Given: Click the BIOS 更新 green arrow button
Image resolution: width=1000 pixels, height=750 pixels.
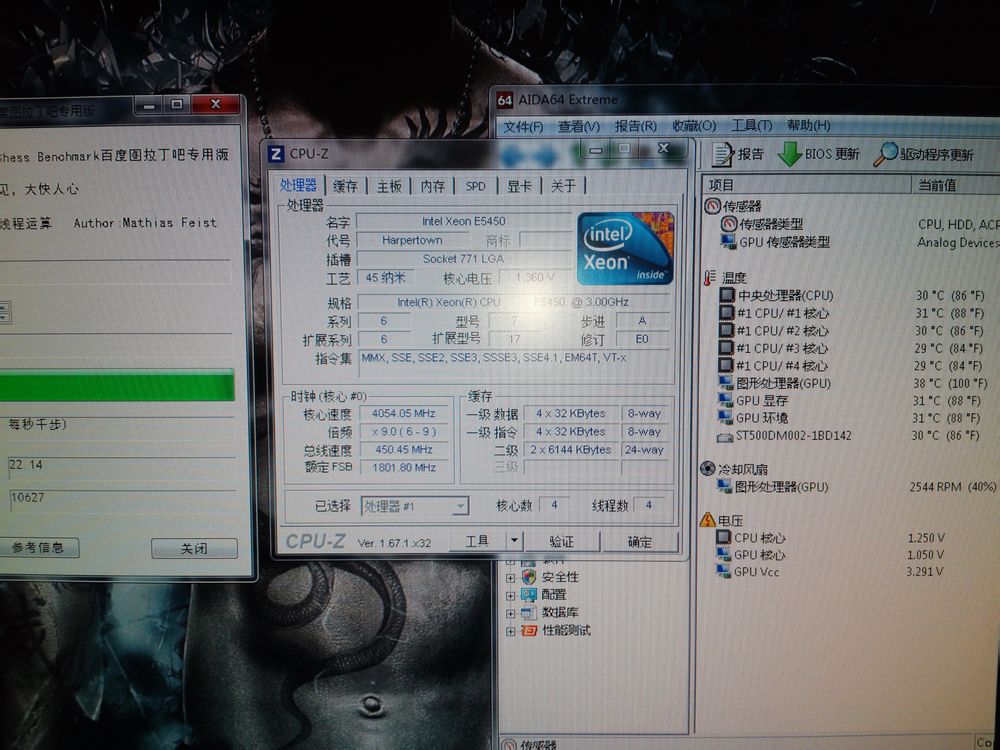Looking at the screenshot, I should 790,154.
